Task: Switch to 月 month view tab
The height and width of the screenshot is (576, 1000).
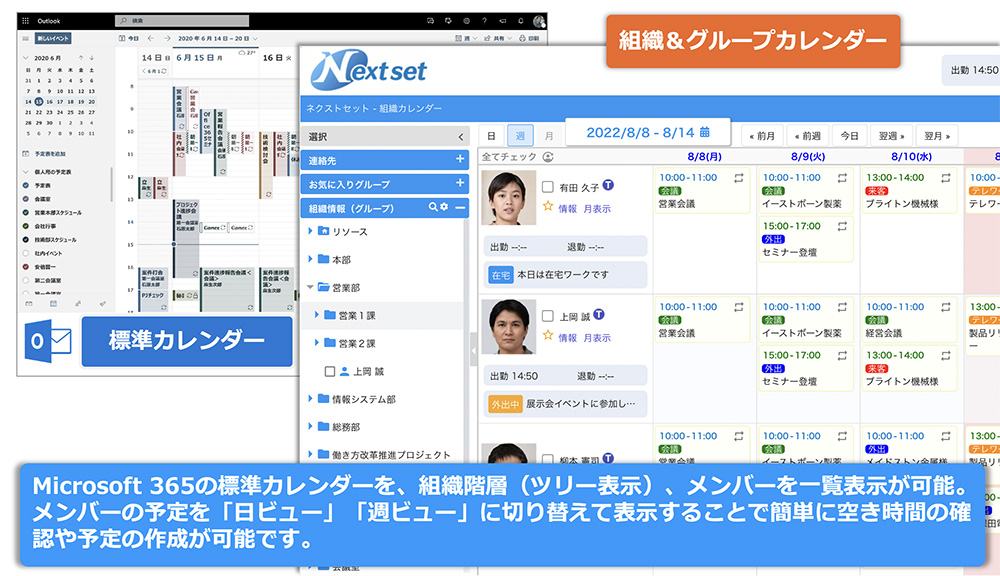Action: click(x=548, y=136)
